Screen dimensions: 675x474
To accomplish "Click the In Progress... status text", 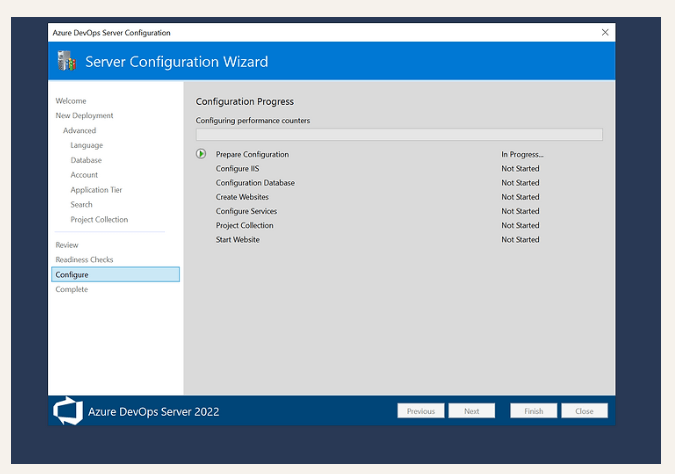I will [x=522, y=154].
